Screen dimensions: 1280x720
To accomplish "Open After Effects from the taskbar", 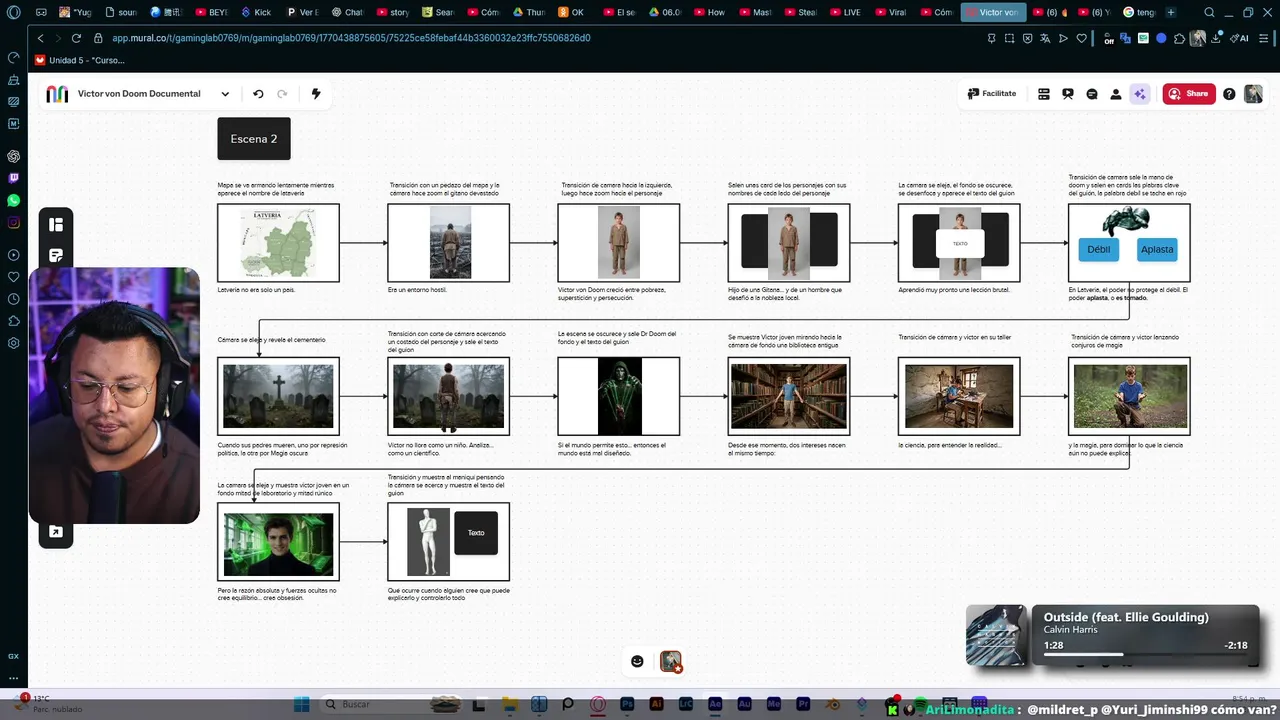I will 715,704.
